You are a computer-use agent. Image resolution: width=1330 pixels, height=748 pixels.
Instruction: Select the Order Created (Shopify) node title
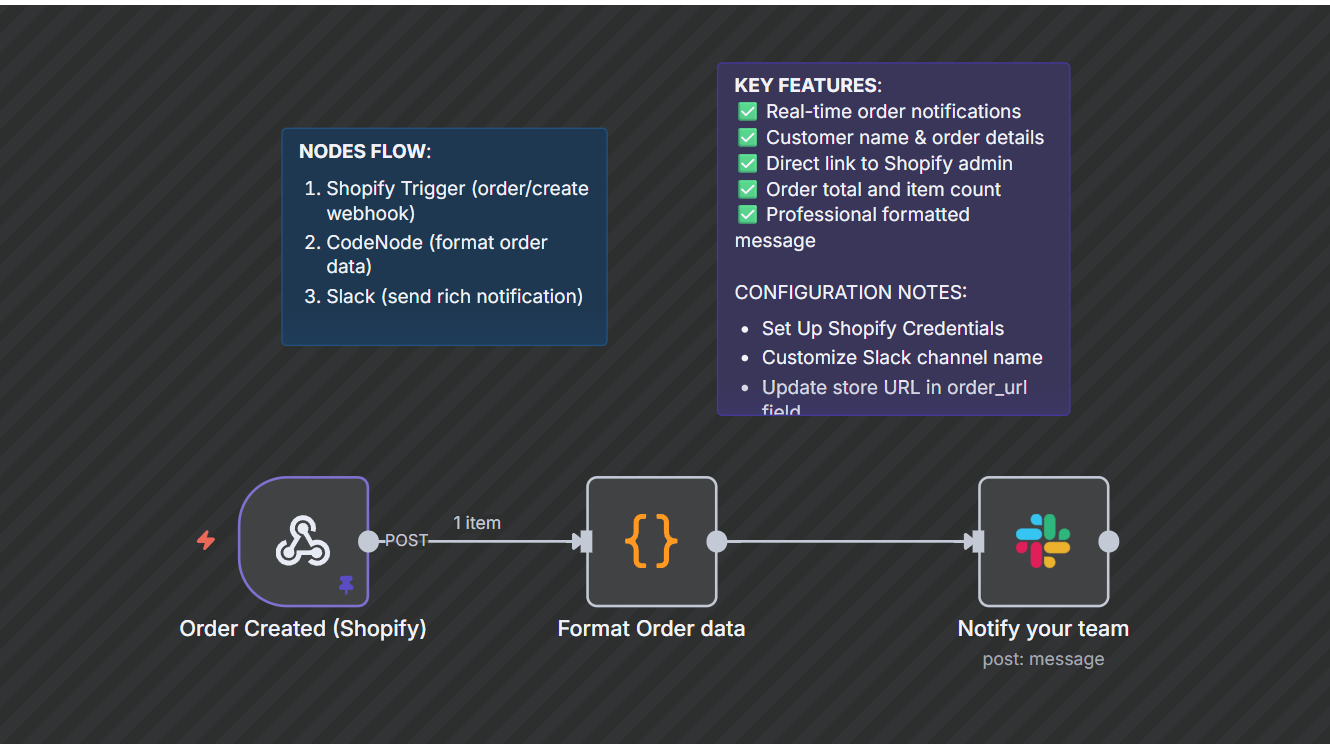click(302, 628)
